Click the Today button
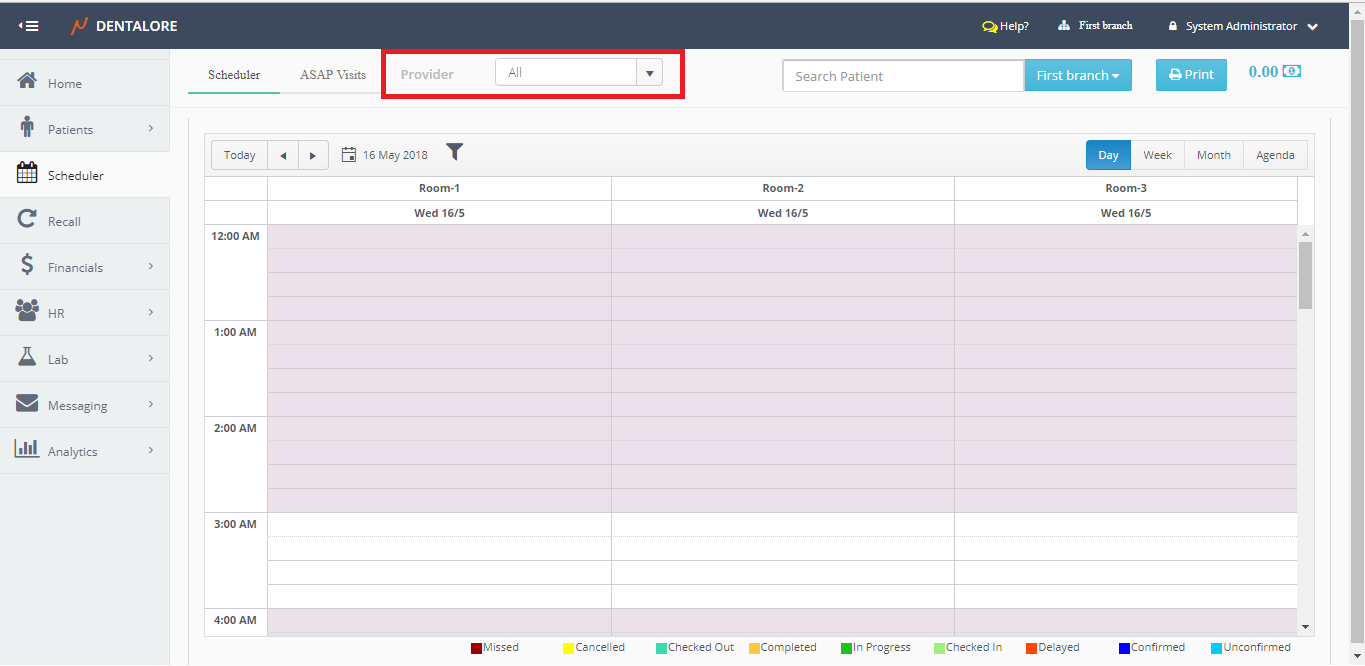The image size is (1365, 666). click(x=240, y=156)
